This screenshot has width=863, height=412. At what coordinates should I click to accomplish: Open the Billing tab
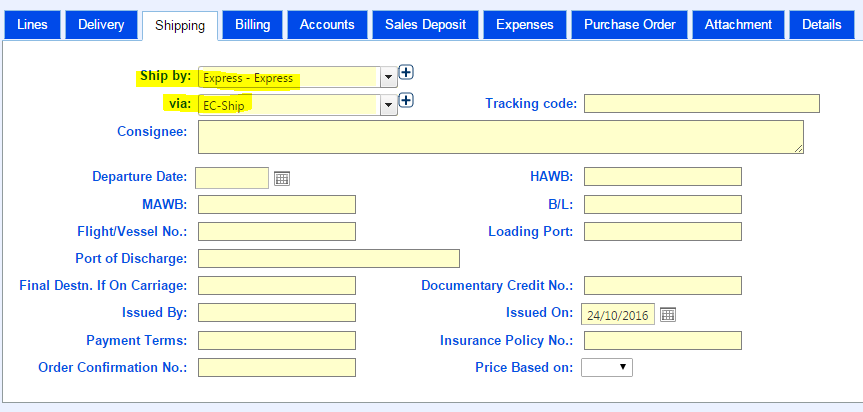[x=253, y=25]
